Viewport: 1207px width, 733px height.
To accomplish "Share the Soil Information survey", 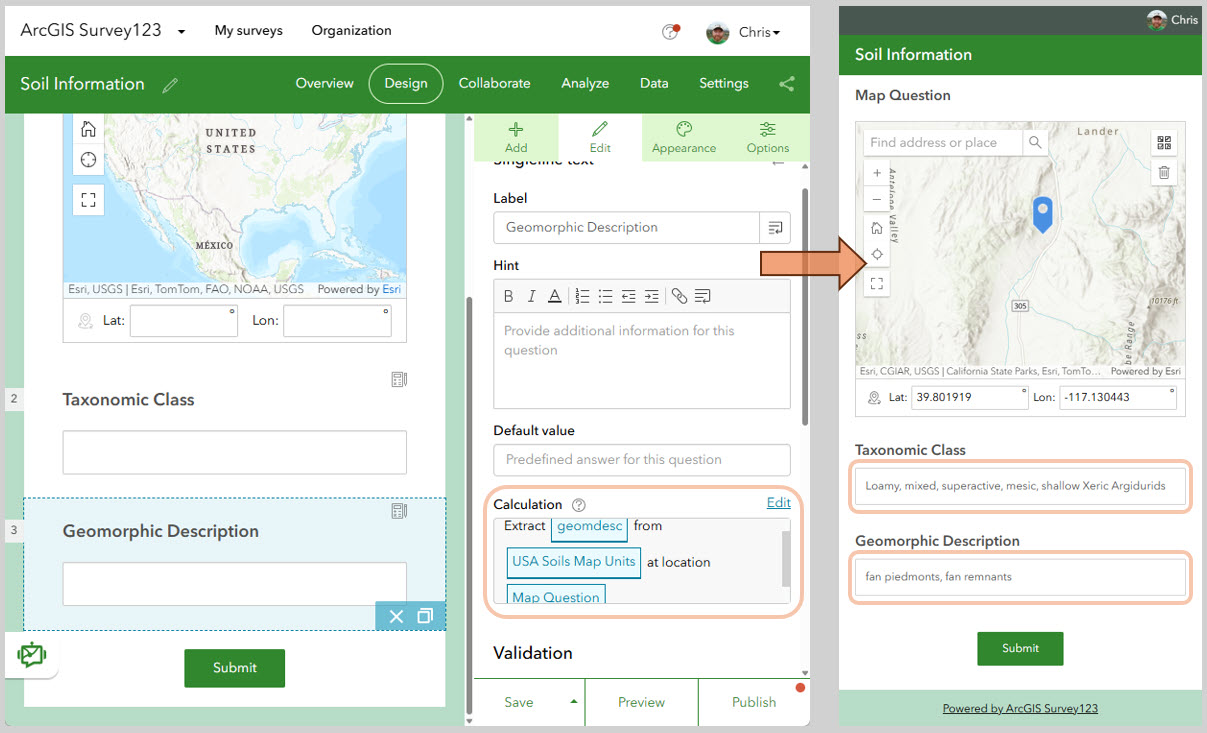I will tap(786, 84).
